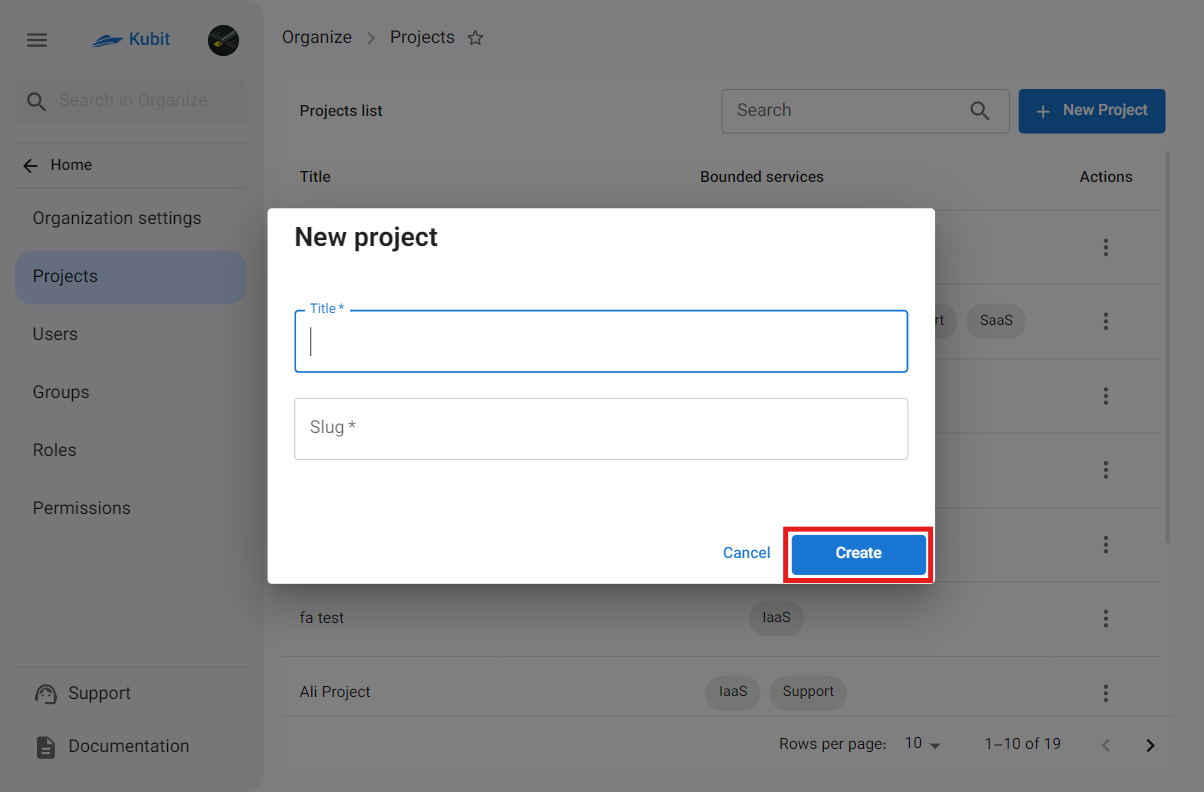Click the IaaS tag on fa test row
This screenshot has width=1204, height=792.
click(776, 618)
